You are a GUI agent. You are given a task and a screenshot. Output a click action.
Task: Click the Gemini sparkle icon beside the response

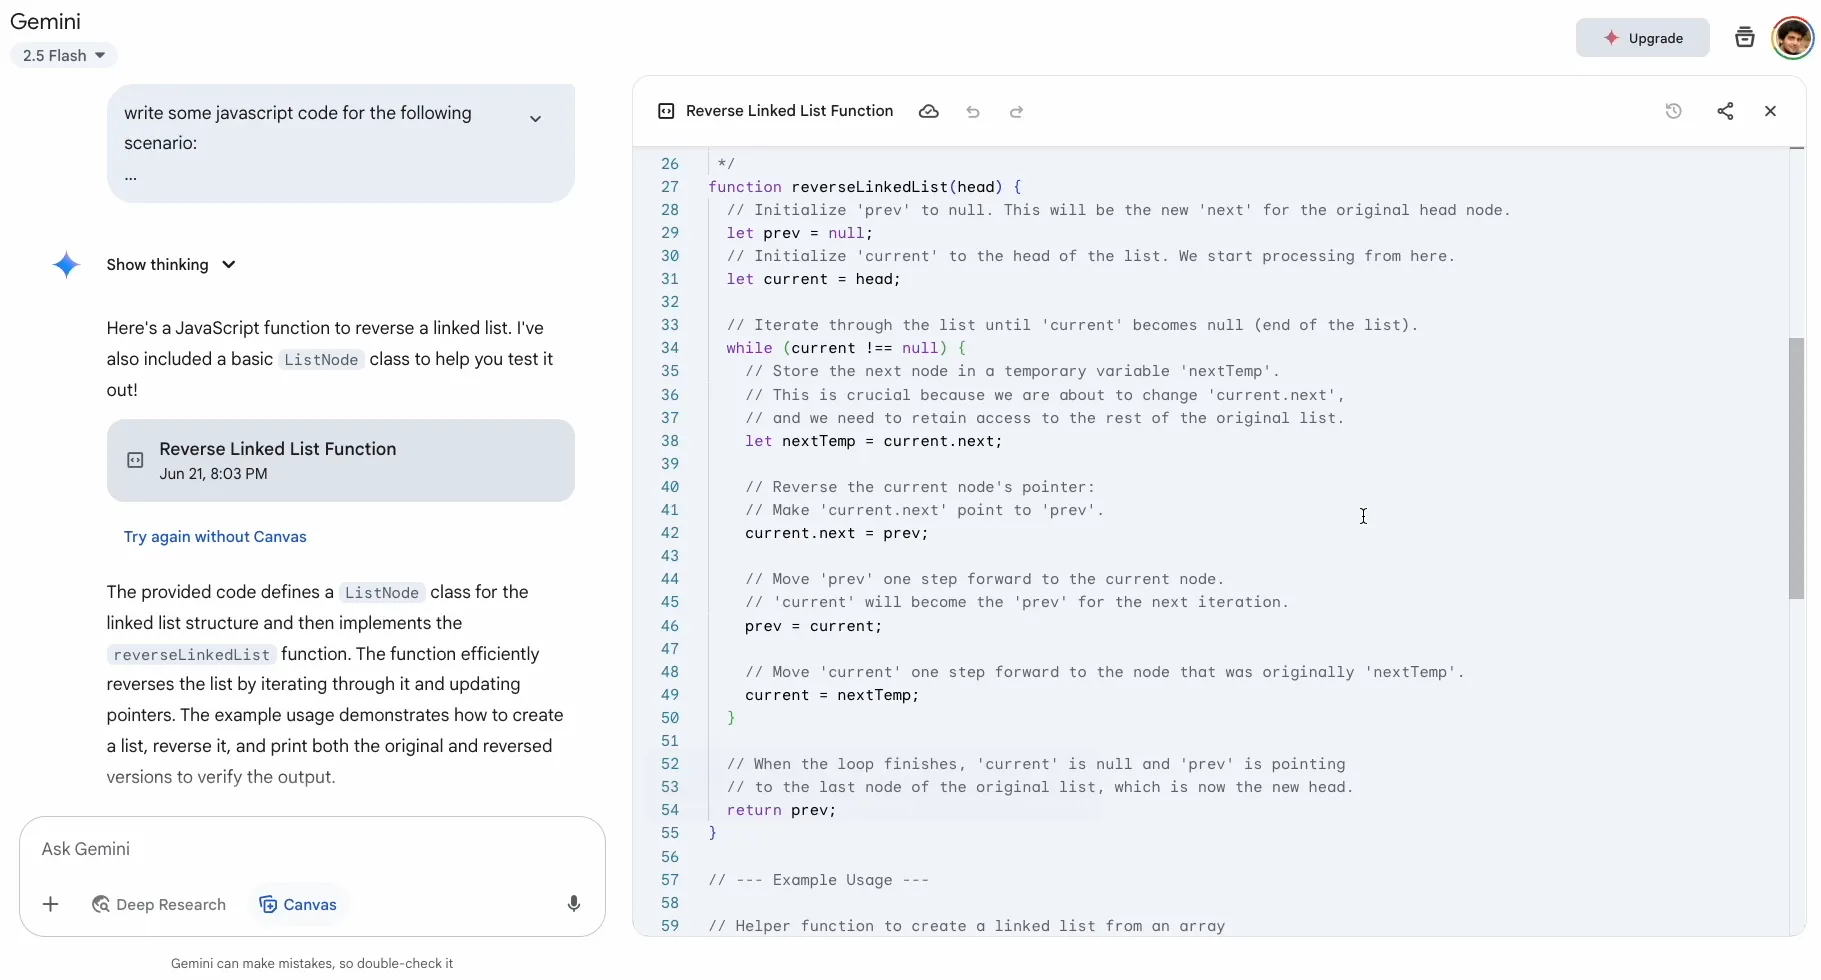point(66,264)
